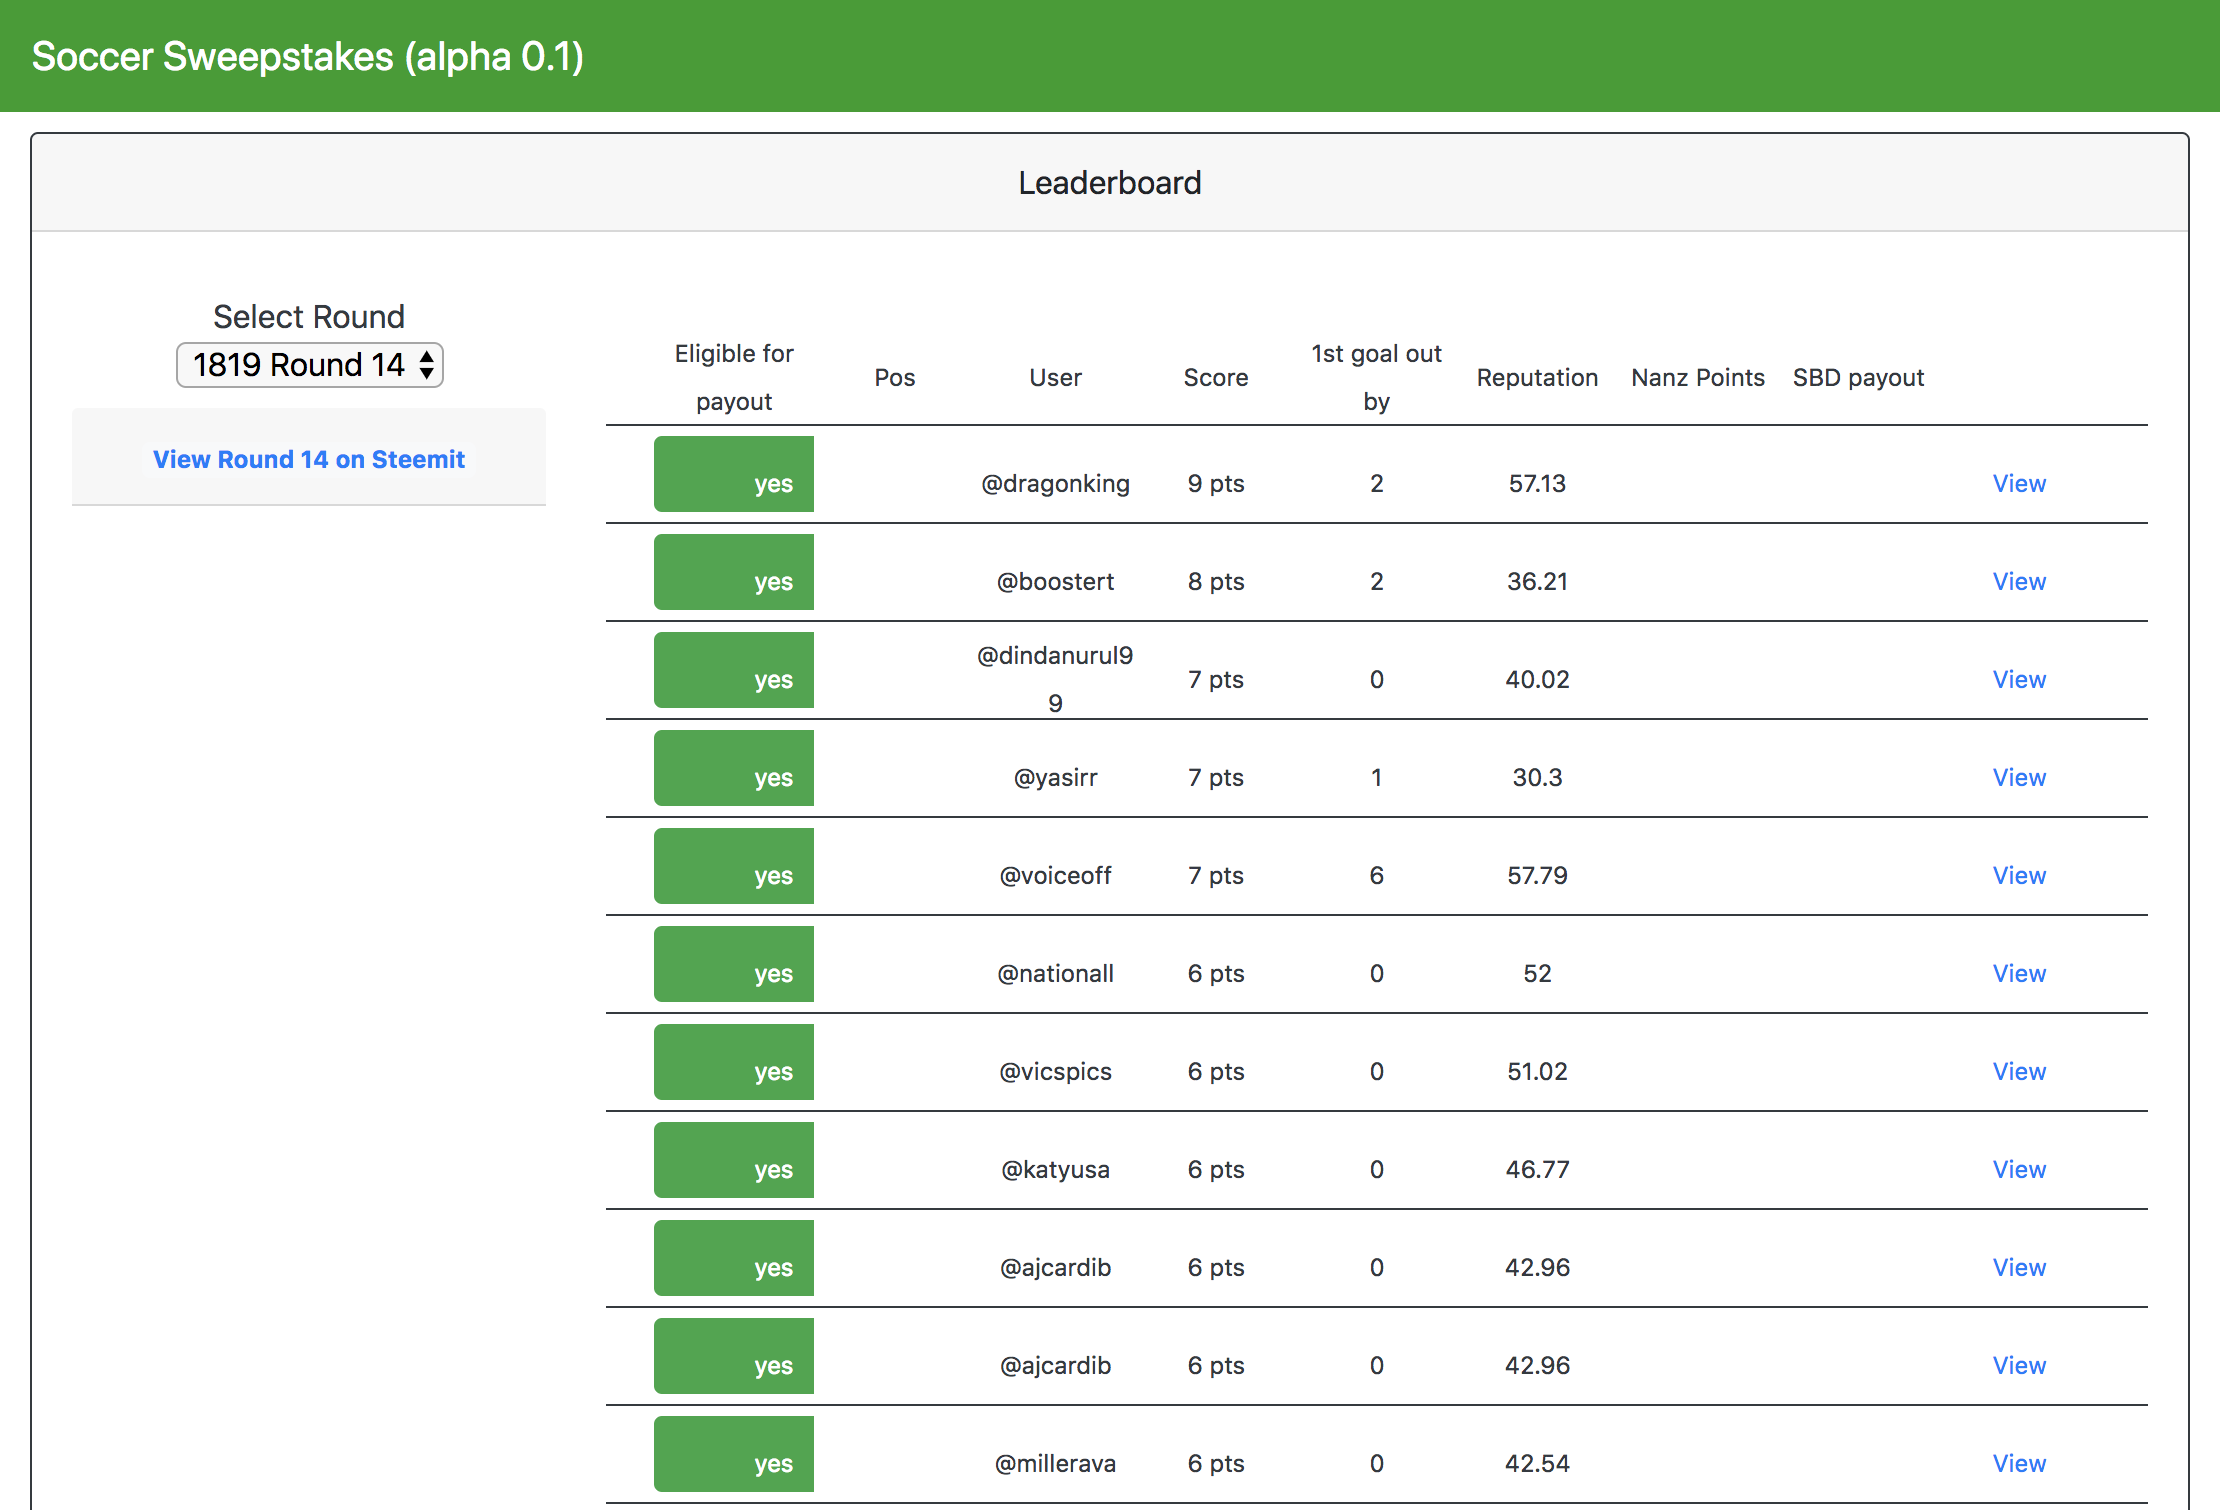Screen dimensions: 2228x1510
Task: Click the green yes badge for @boostert
Action: (734, 572)
